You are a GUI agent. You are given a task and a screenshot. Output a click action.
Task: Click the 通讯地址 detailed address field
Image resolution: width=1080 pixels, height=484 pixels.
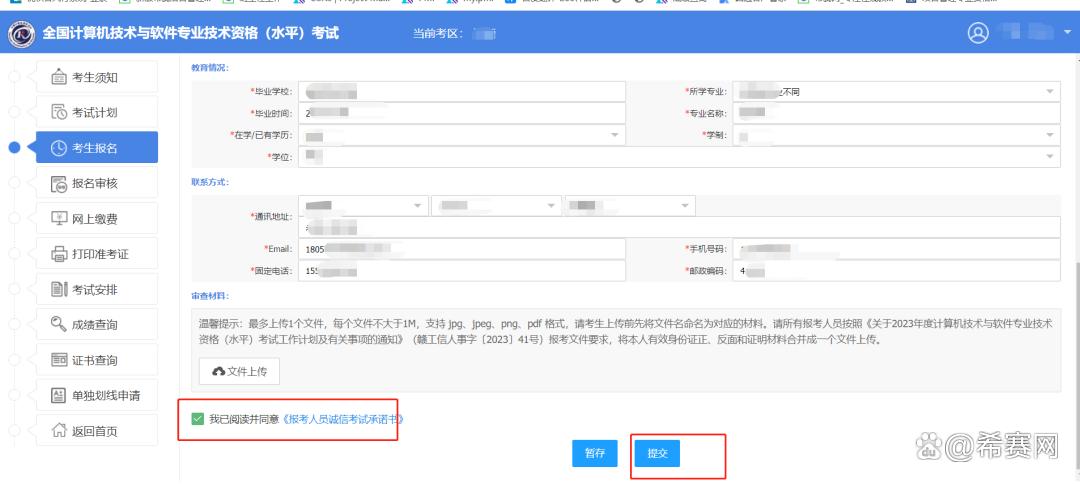pyautogui.click(x=679, y=227)
